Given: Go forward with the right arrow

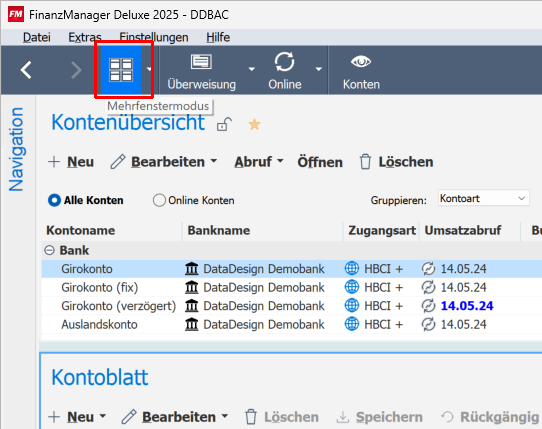Looking at the screenshot, I should (76, 70).
